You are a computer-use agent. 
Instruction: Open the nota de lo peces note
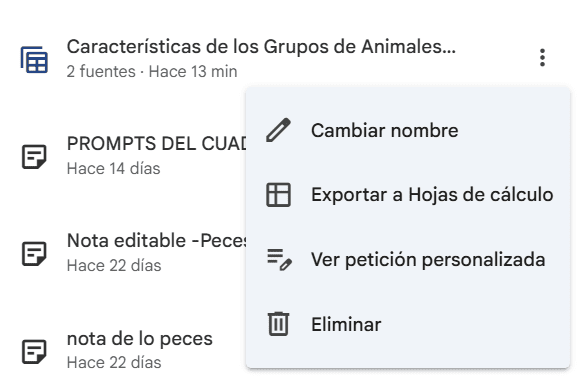pos(140,339)
